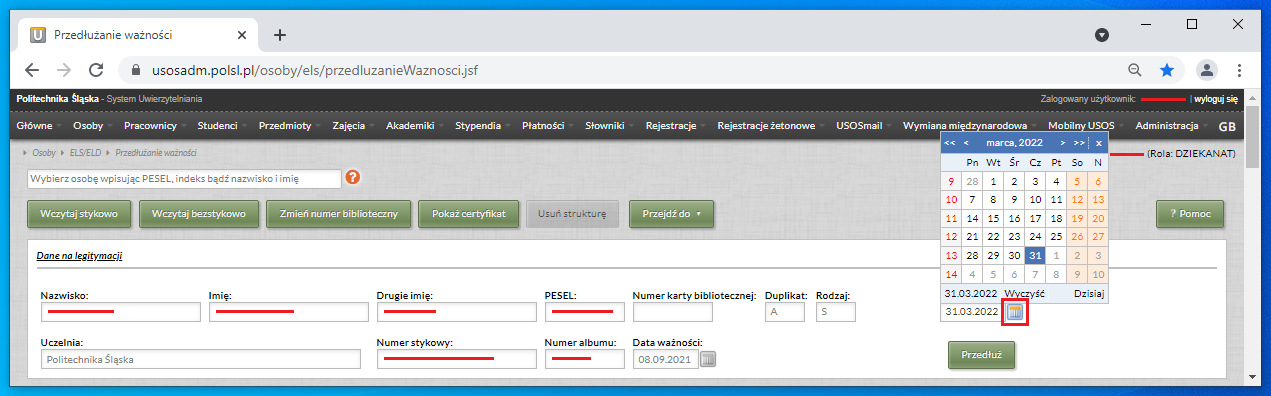This screenshot has width=1271, height=396.
Task: Click Wyczyść in the calendar footer
Action: point(1024,294)
